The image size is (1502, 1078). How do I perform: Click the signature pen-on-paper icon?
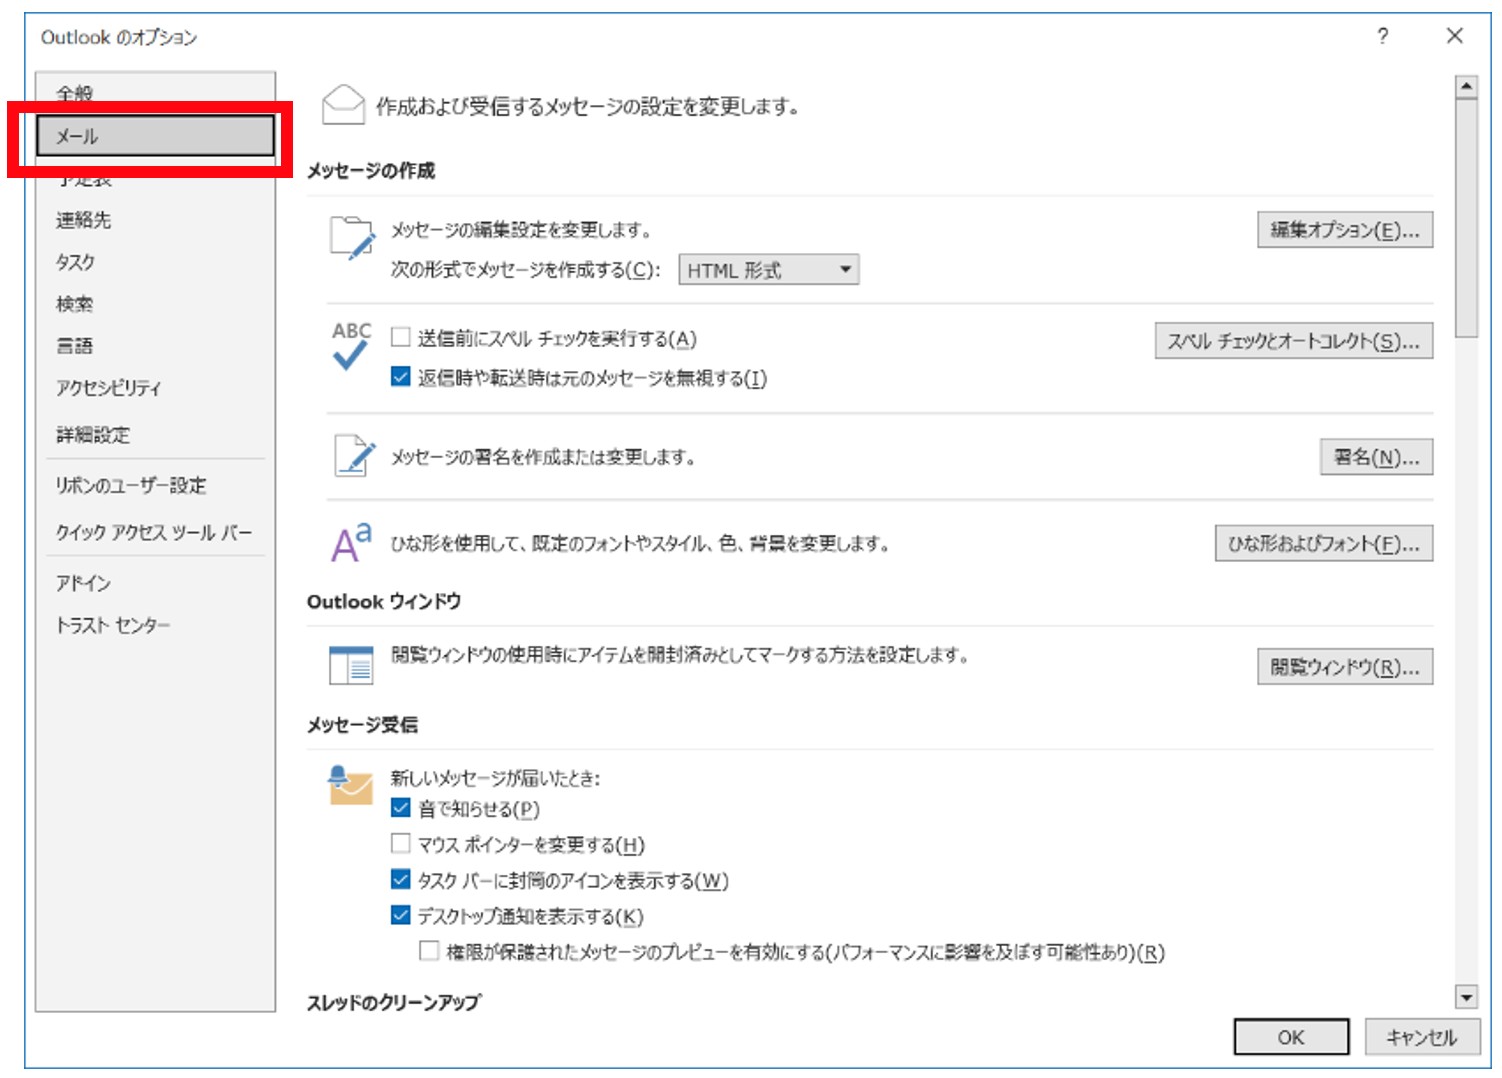click(x=355, y=456)
